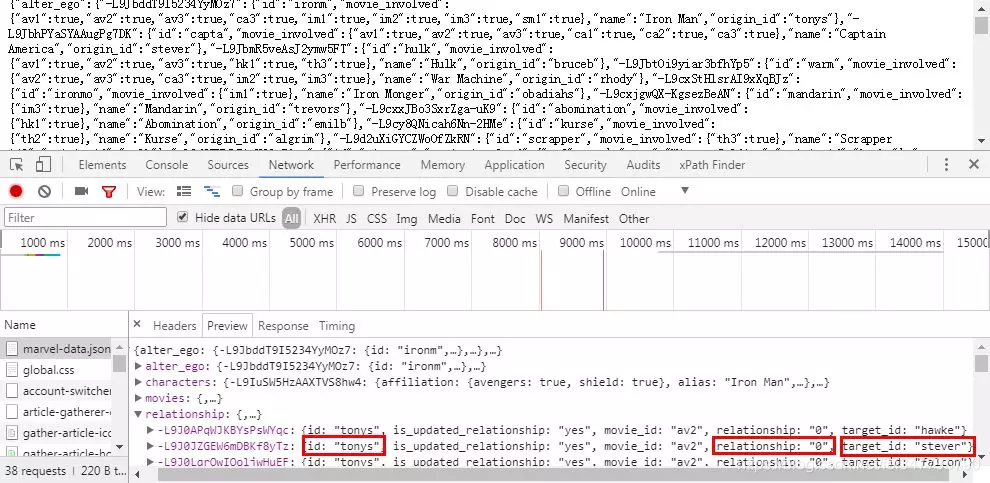Click icon beside gather-article-icc request
The image size is (990, 483).
[x=12, y=433]
